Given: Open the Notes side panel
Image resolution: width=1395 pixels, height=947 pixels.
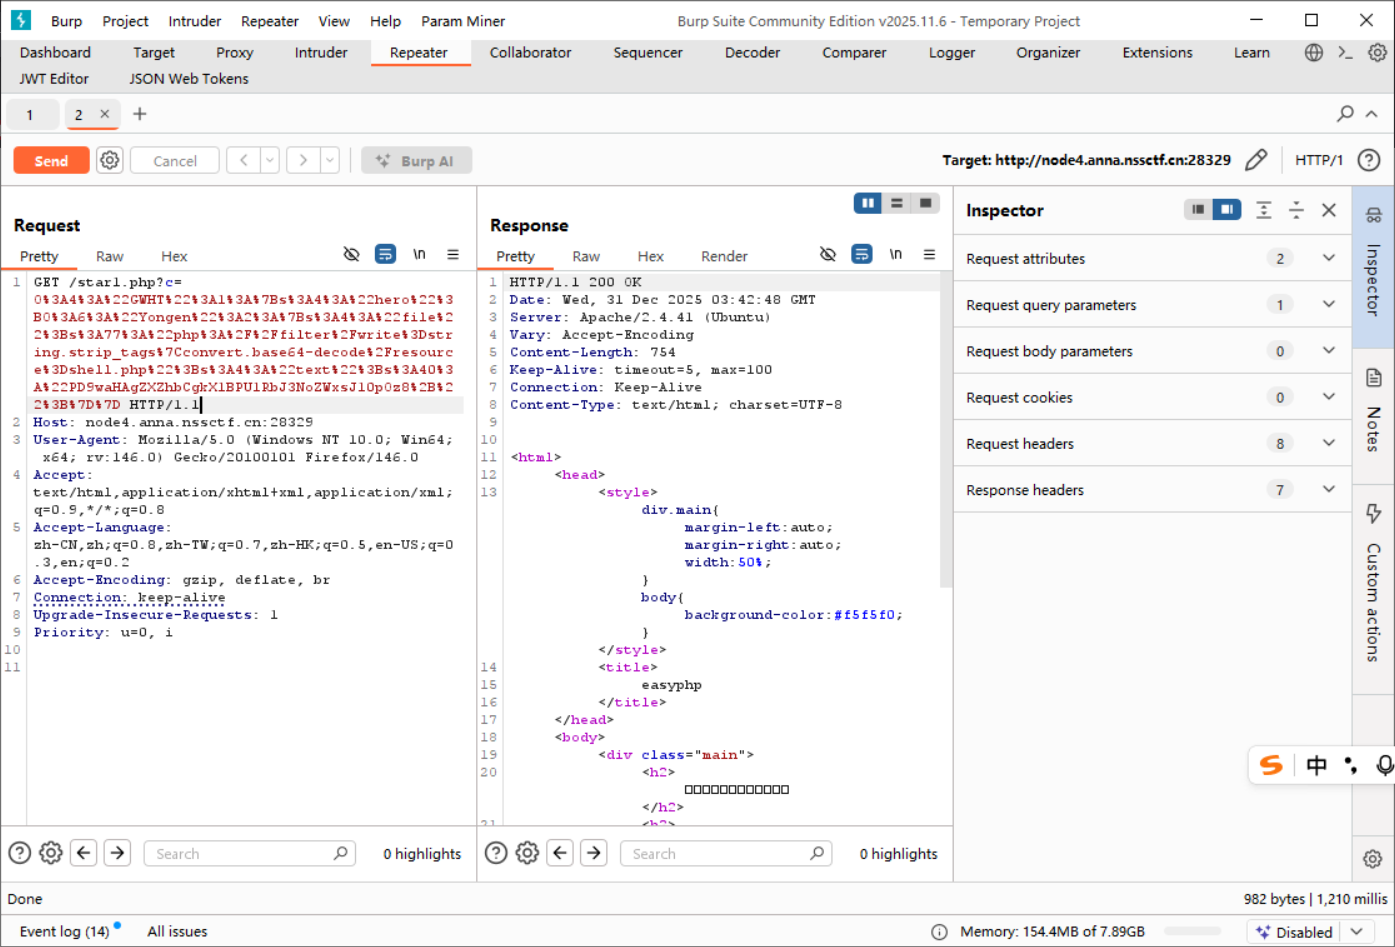Looking at the screenshot, I should click(x=1373, y=410).
